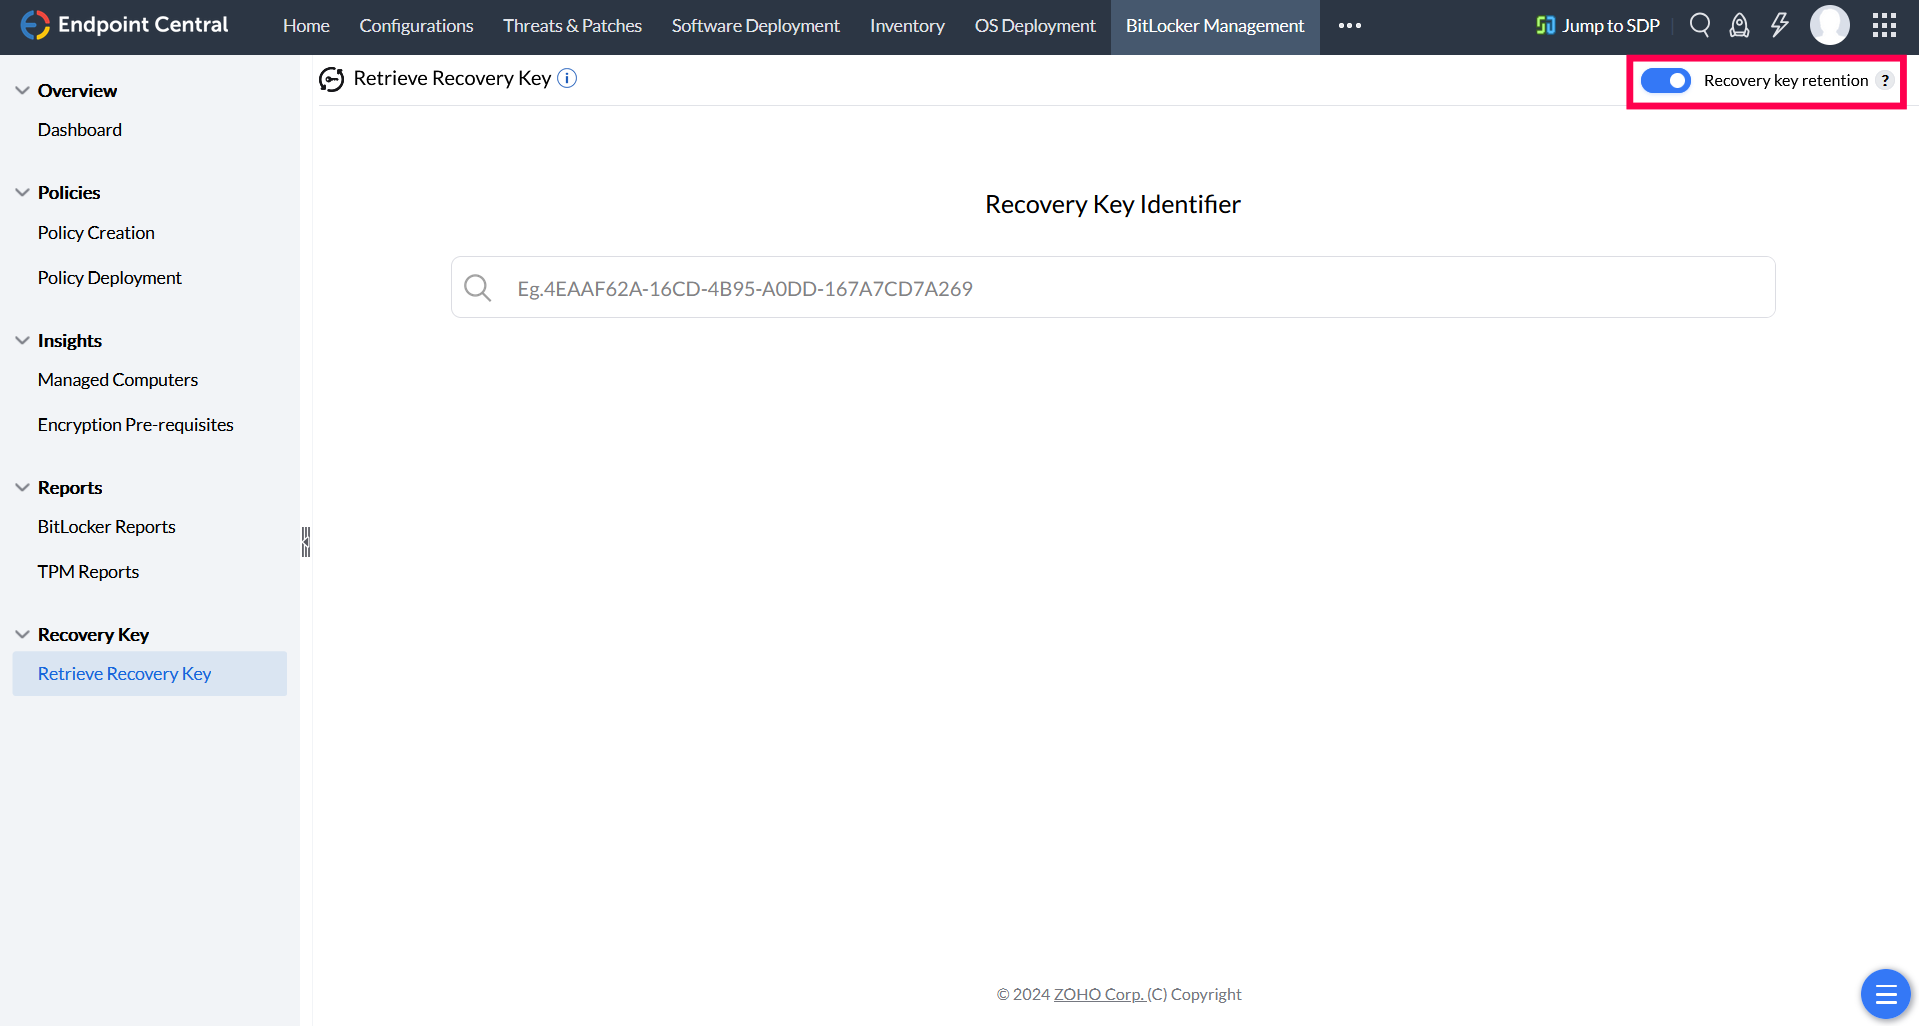Collapse the Overview section
Image resolution: width=1919 pixels, height=1026 pixels.
point(22,90)
